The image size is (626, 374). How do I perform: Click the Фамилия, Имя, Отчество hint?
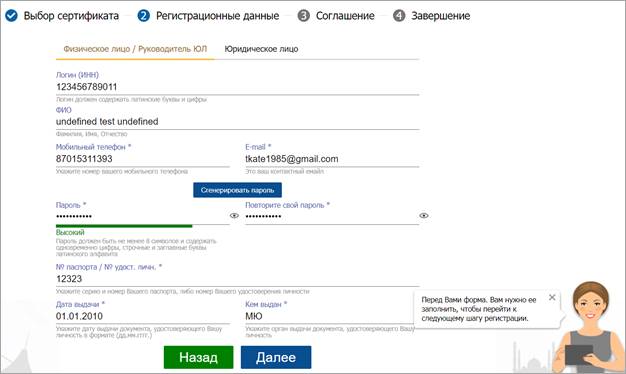[x=91, y=134]
